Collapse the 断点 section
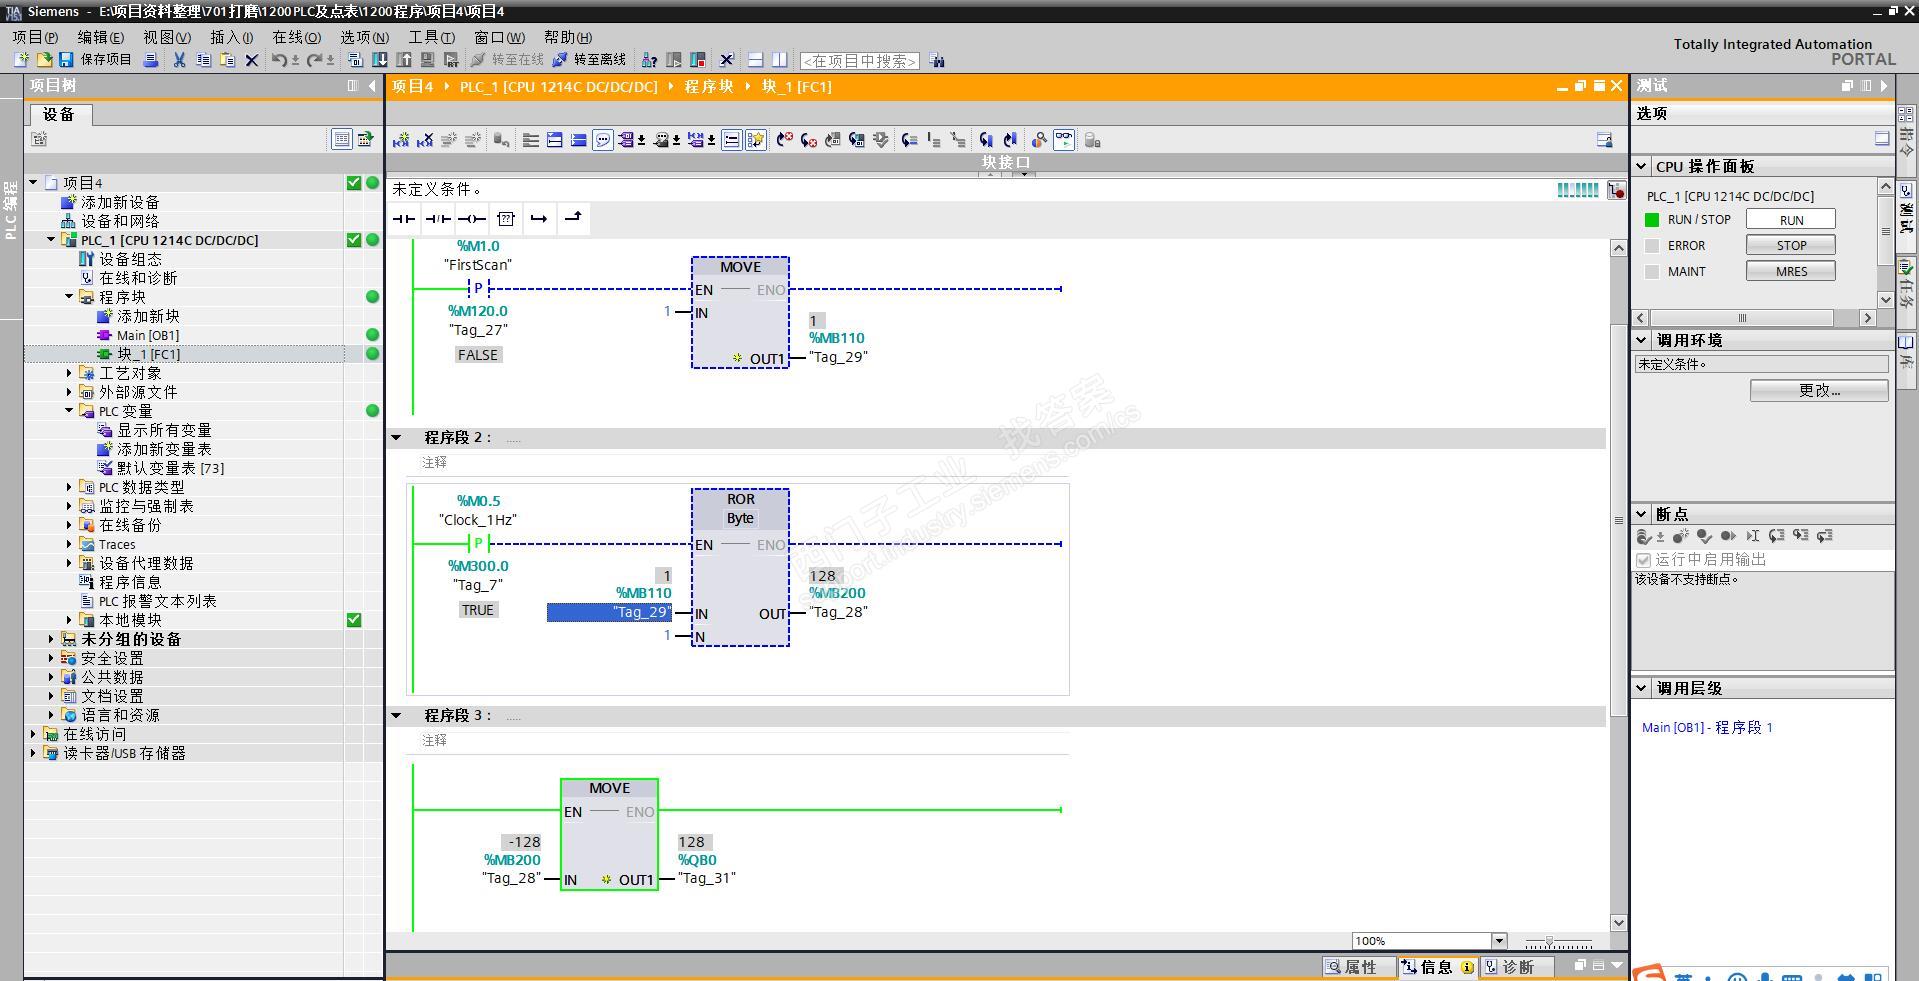1919x981 pixels. click(1642, 514)
